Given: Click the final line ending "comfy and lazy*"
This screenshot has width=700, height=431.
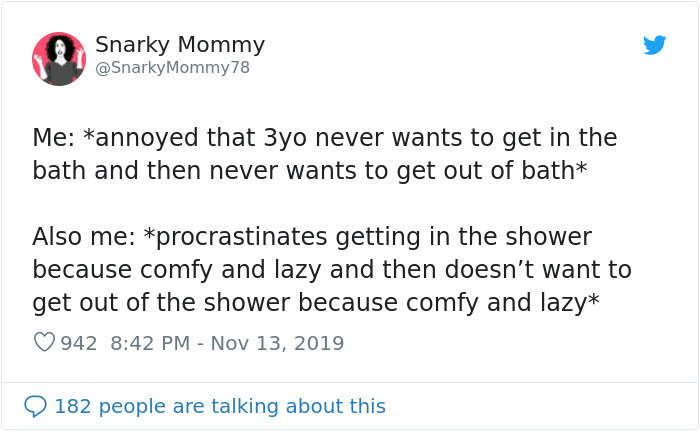Looking at the screenshot, I should 316,302.
